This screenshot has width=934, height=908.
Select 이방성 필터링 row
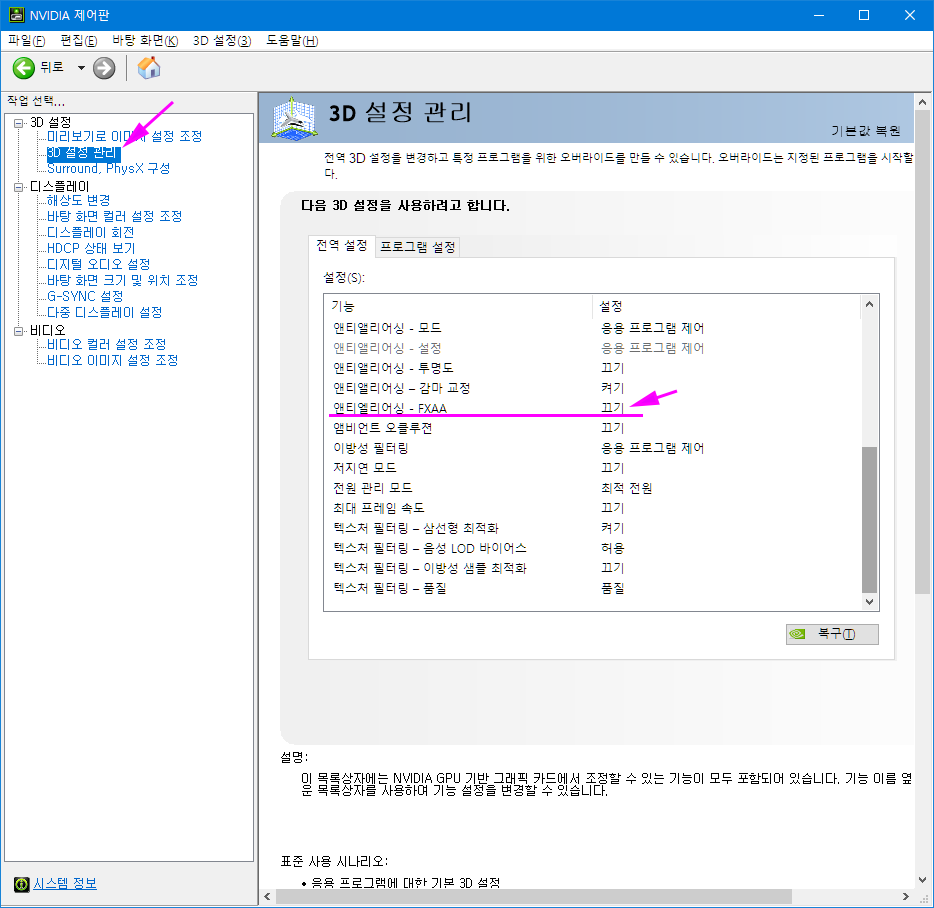(592, 448)
